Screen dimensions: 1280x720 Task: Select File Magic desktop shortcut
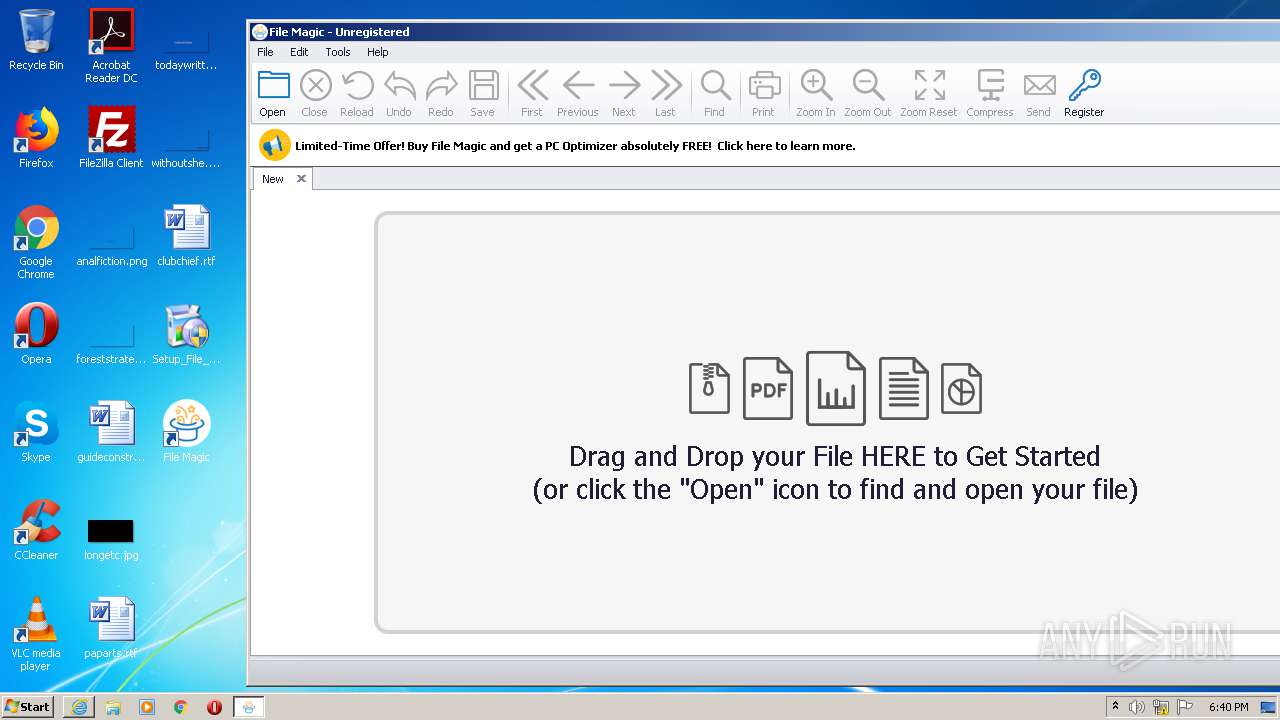pos(187,432)
